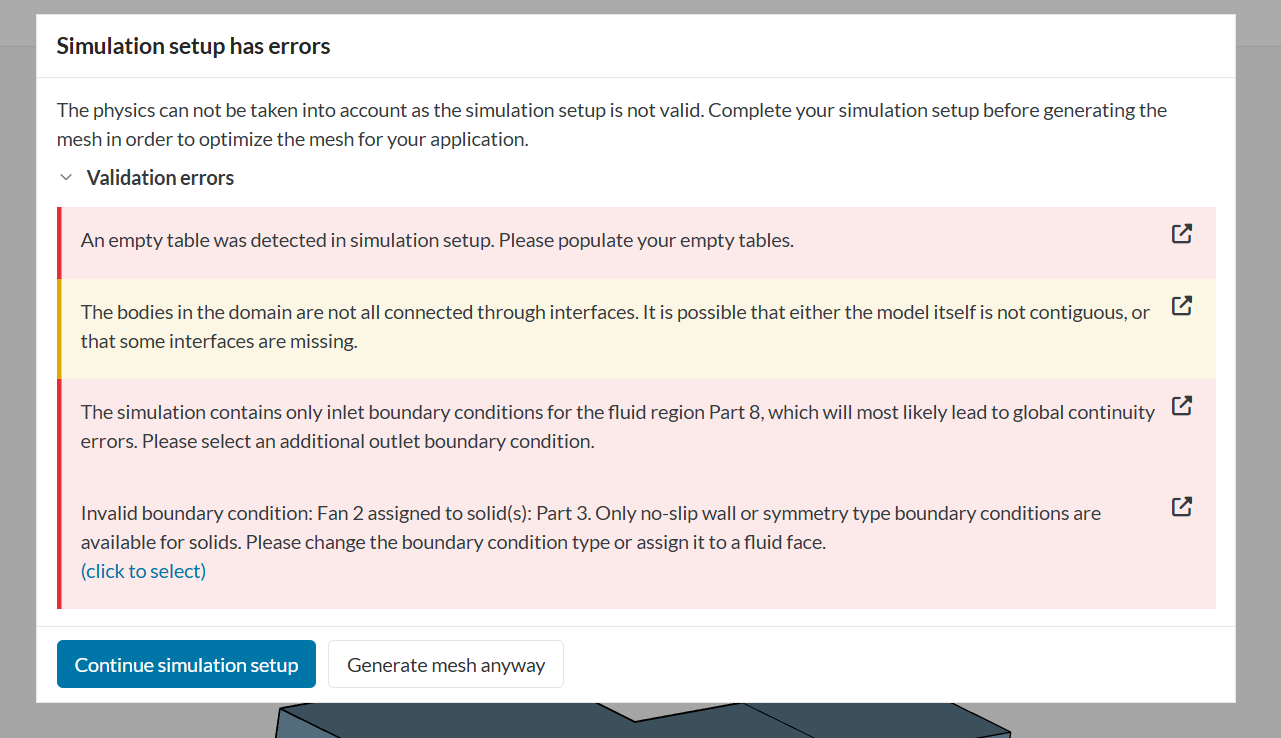Click the description paragraph about invalid setup

pos(611,124)
